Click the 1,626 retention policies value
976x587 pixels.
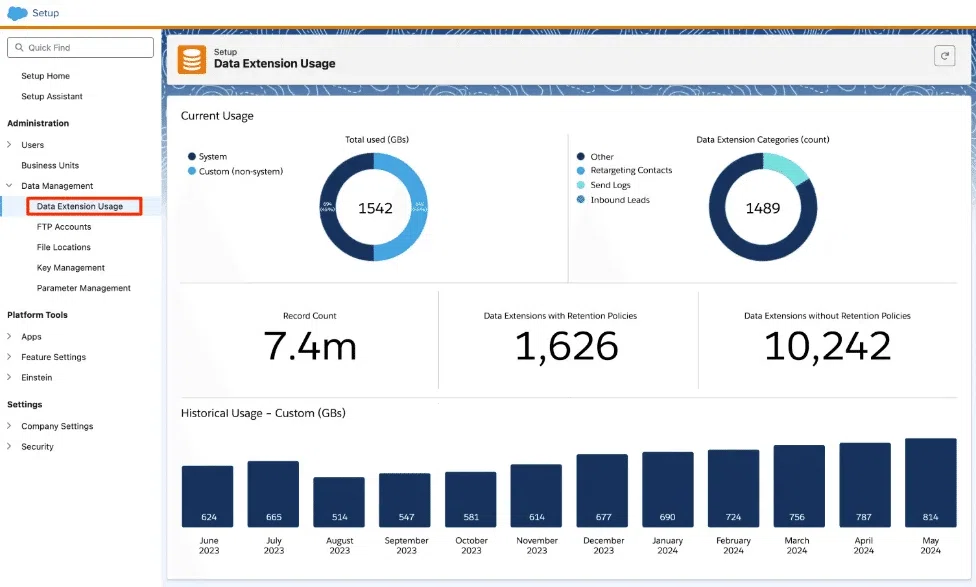click(566, 346)
